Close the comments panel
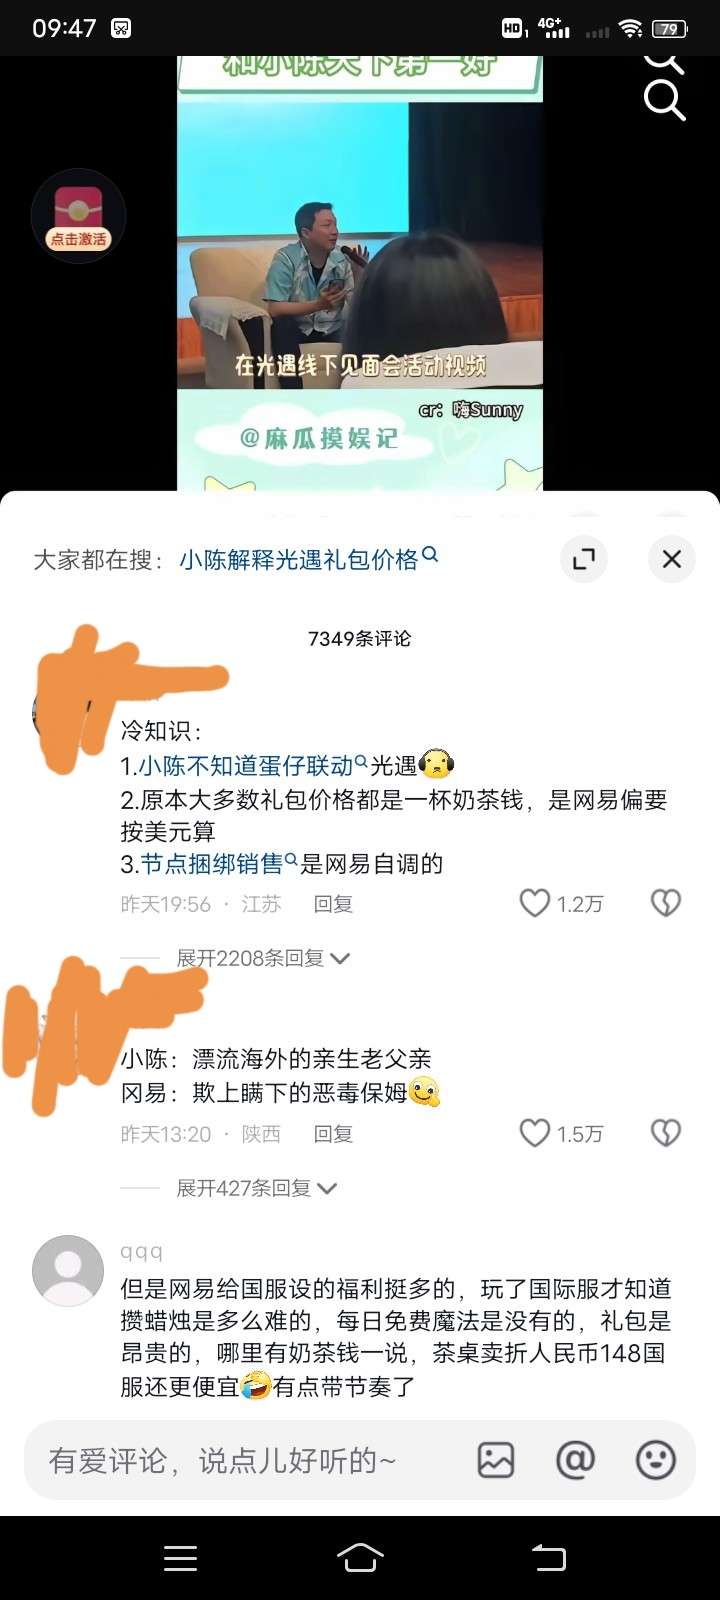720x1600 pixels. (672, 559)
